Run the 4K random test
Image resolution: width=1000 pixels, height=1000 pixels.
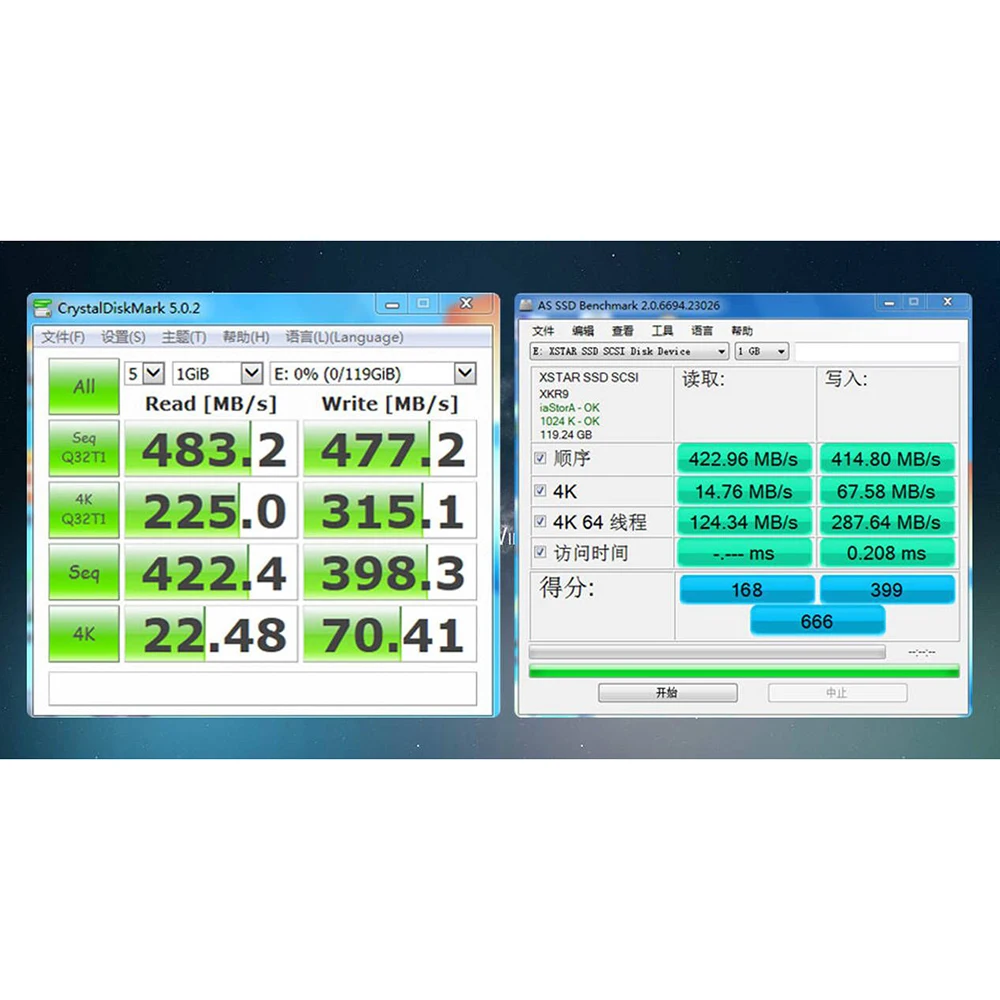83,633
